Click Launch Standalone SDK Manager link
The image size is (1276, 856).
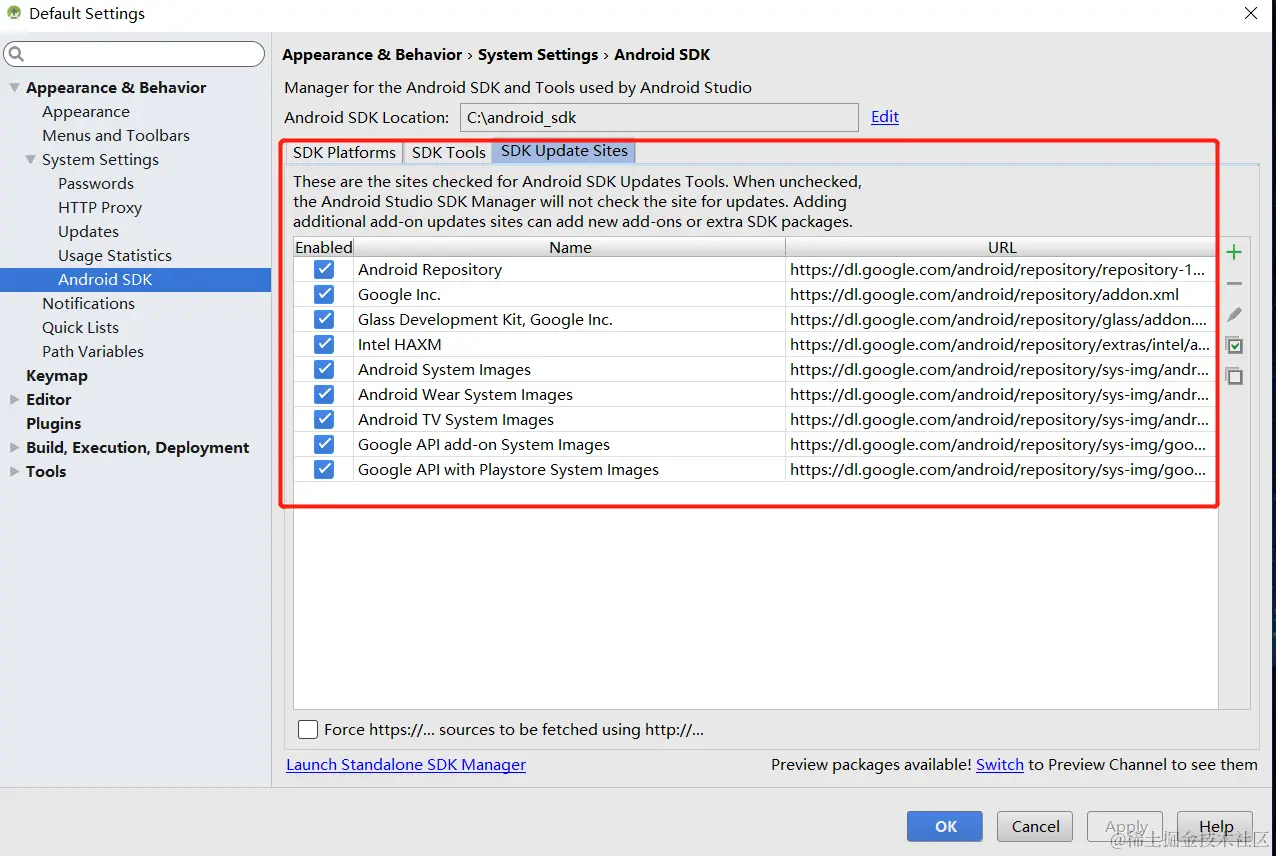(x=406, y=765)
